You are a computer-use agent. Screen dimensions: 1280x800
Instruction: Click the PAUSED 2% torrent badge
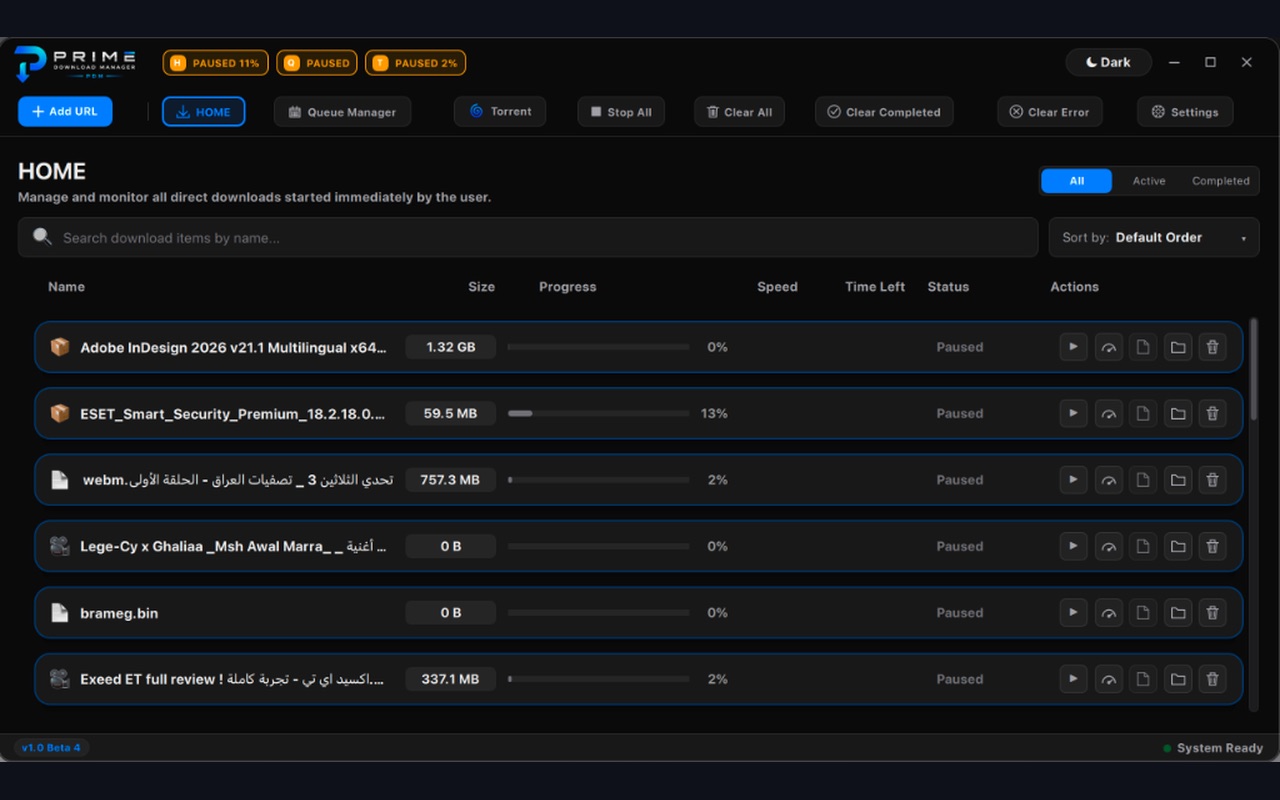coord(415,63)
